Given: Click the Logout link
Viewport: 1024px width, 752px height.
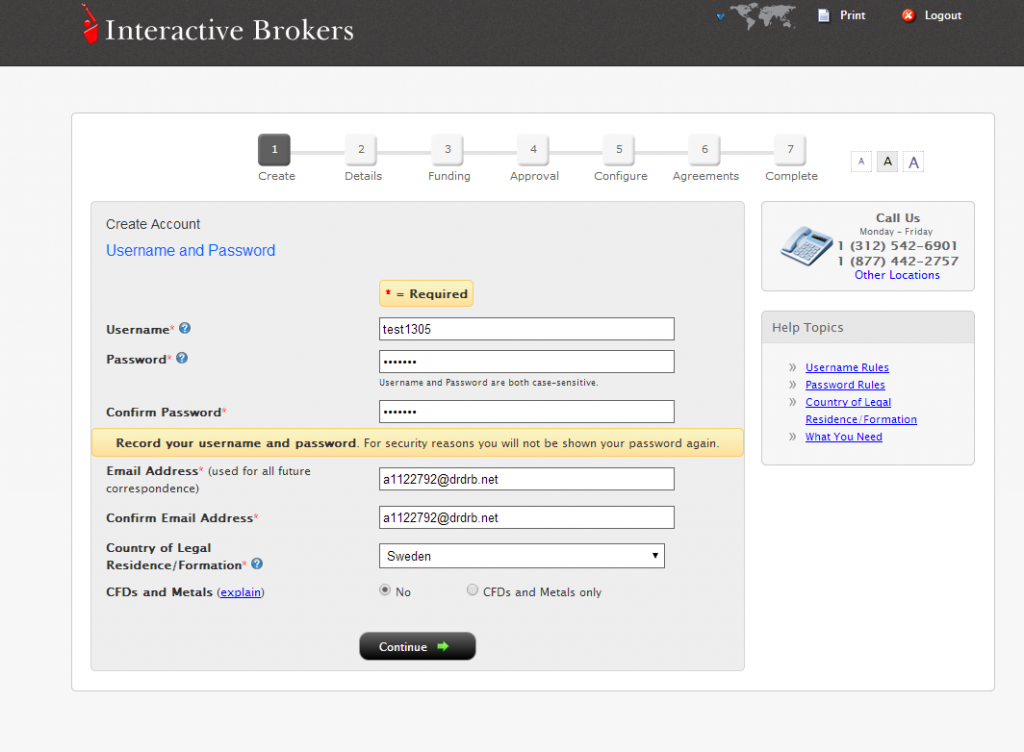Looking at the screenshot, I should click(x=942, y=15).
